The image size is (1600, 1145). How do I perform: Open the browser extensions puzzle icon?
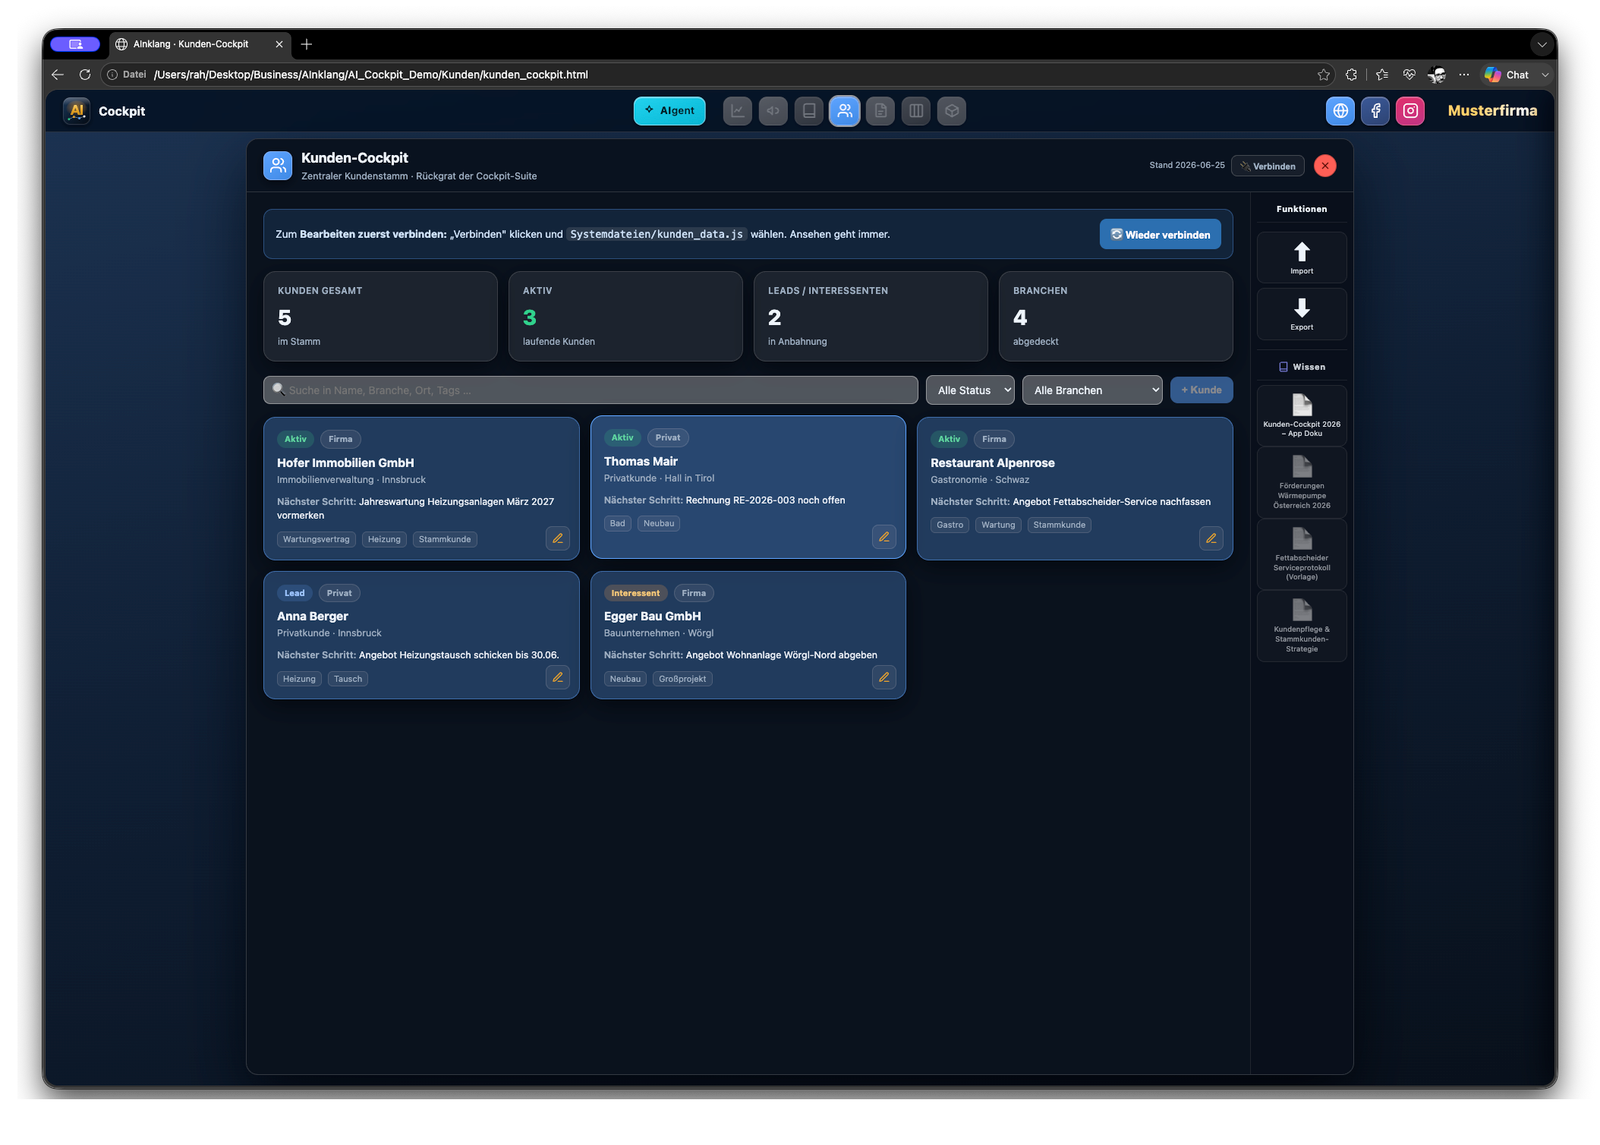1352,75
